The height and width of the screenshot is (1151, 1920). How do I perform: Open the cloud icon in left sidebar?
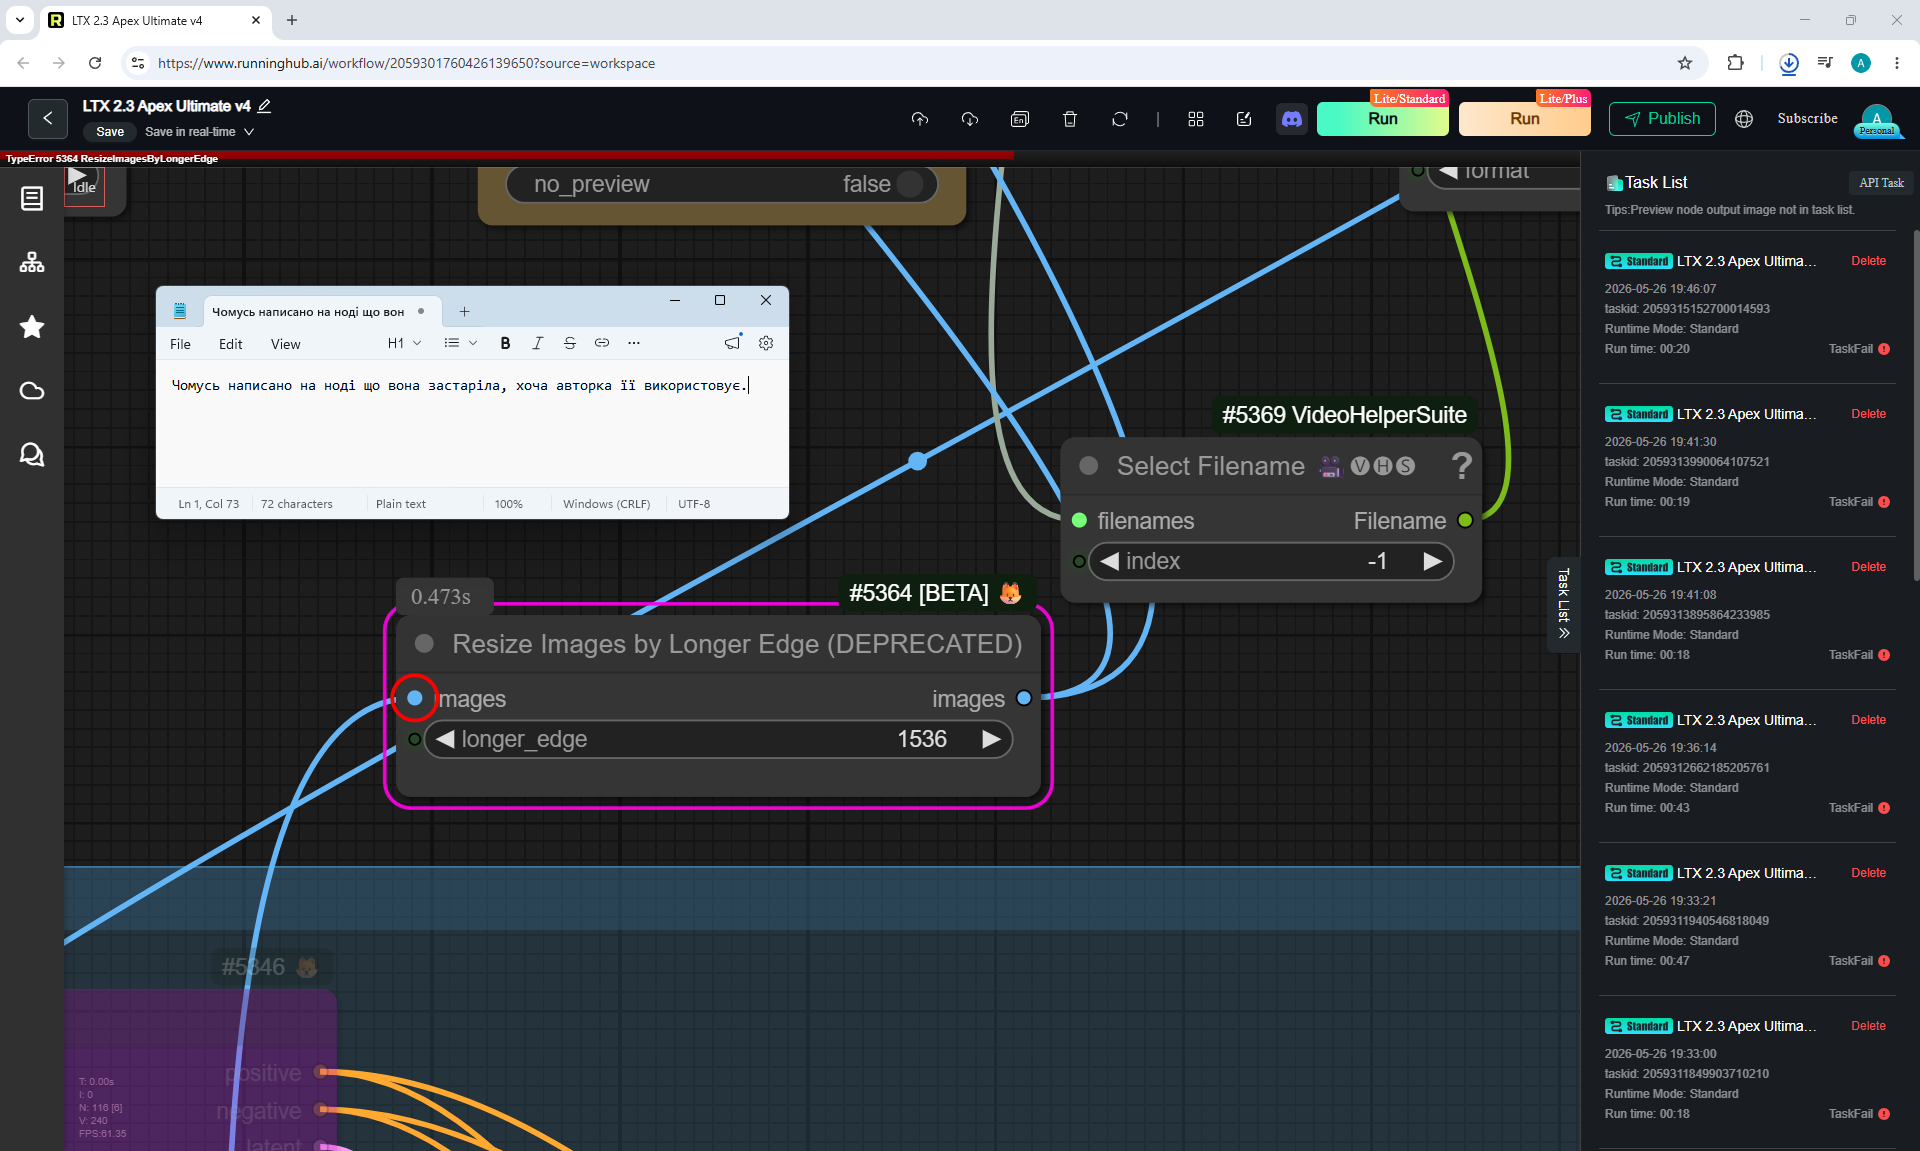[x=32, y=390]
